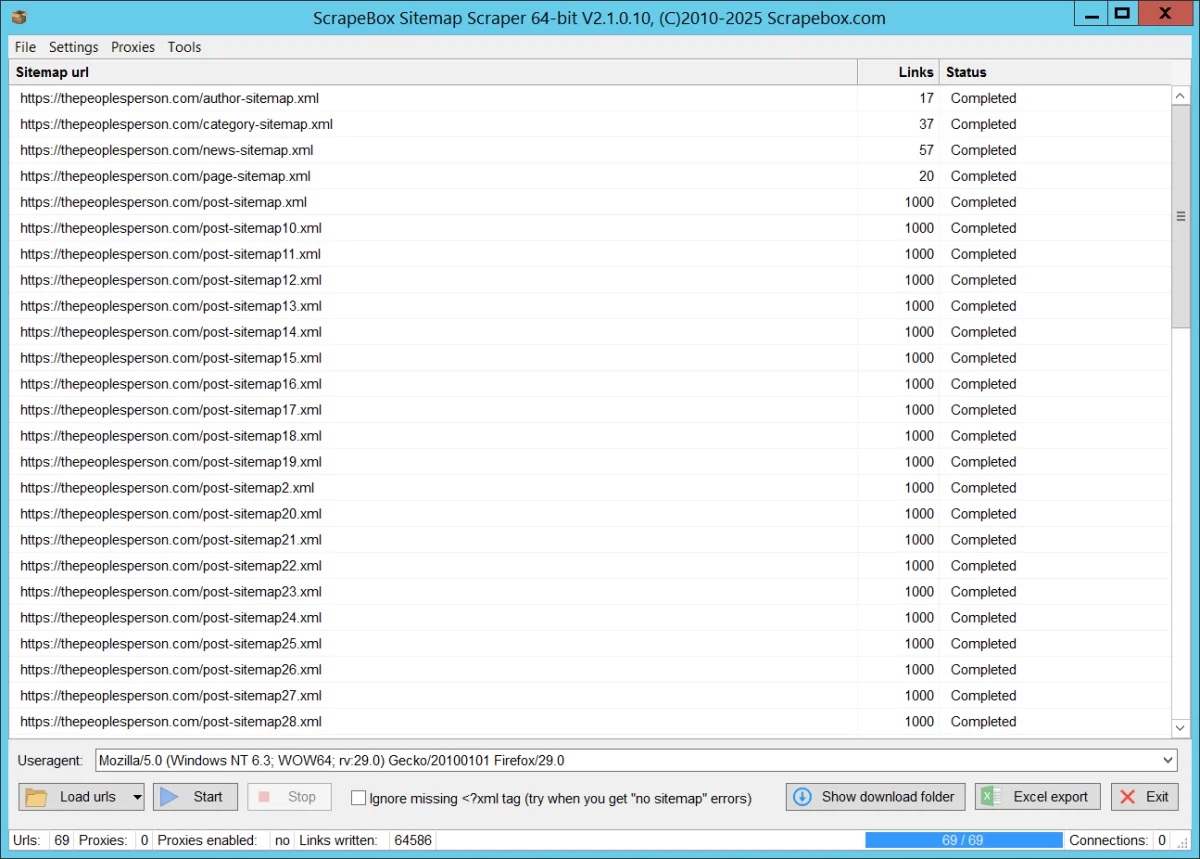1200x859 pixels.
Task: Click the 69 / 69 progress bar
Action: coord(964,840)
